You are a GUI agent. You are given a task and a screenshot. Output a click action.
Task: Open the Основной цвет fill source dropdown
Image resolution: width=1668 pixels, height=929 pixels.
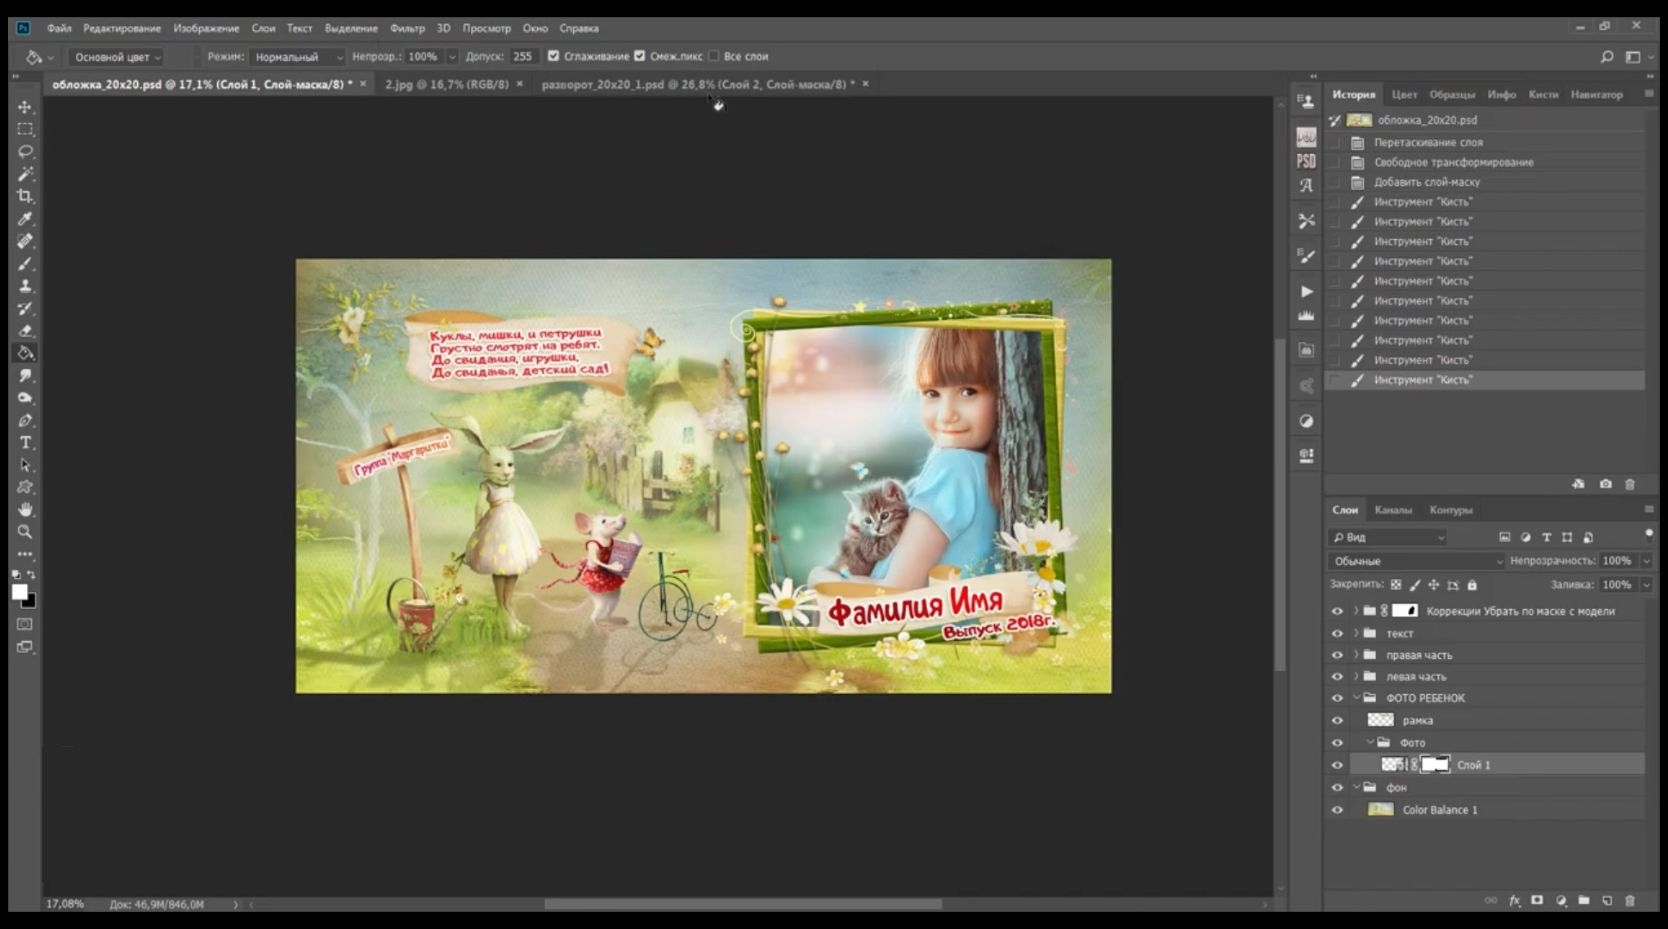pos(116,57)
